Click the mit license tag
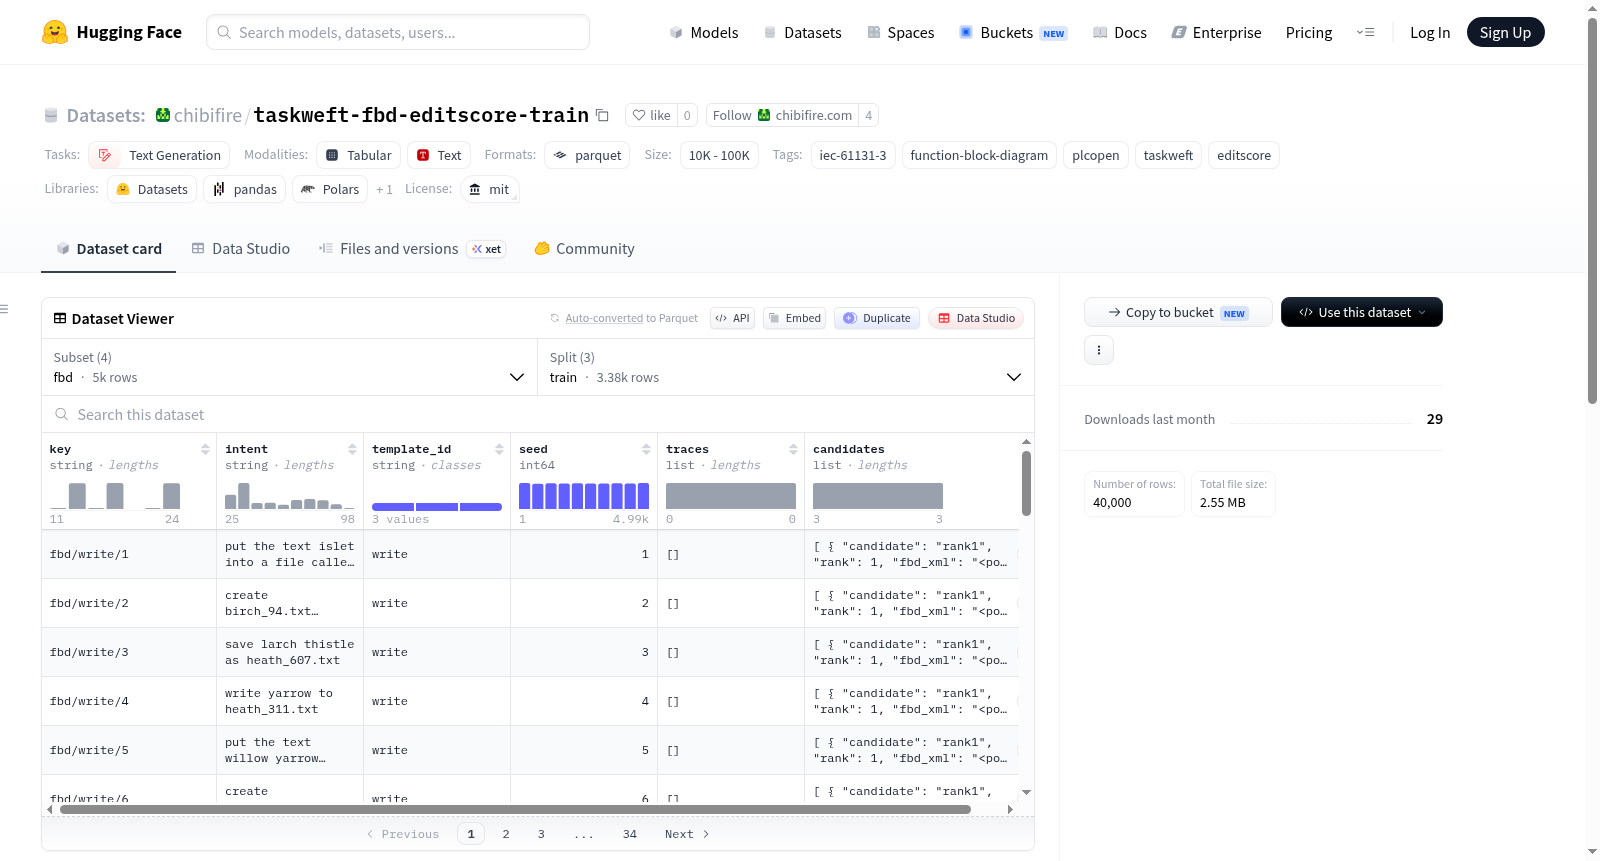1600x861 pixels. click(x=490, y=189)
